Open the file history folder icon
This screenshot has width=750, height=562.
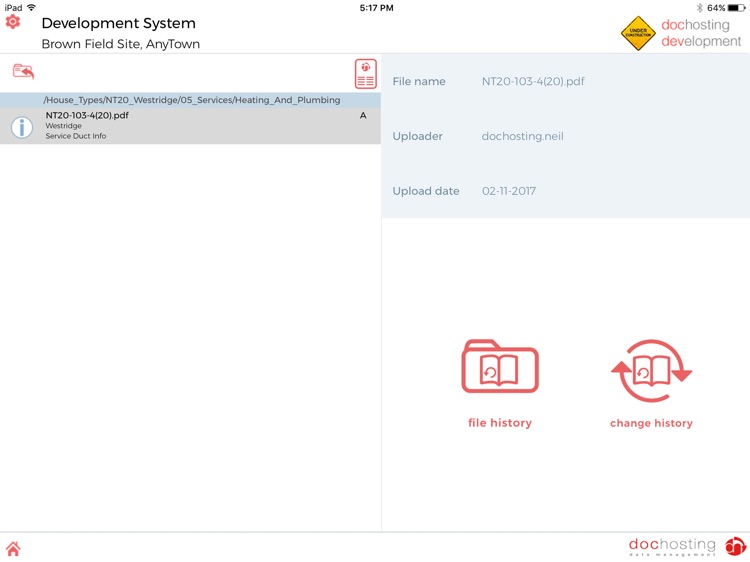pyautogui.click(x=500, y=366)
